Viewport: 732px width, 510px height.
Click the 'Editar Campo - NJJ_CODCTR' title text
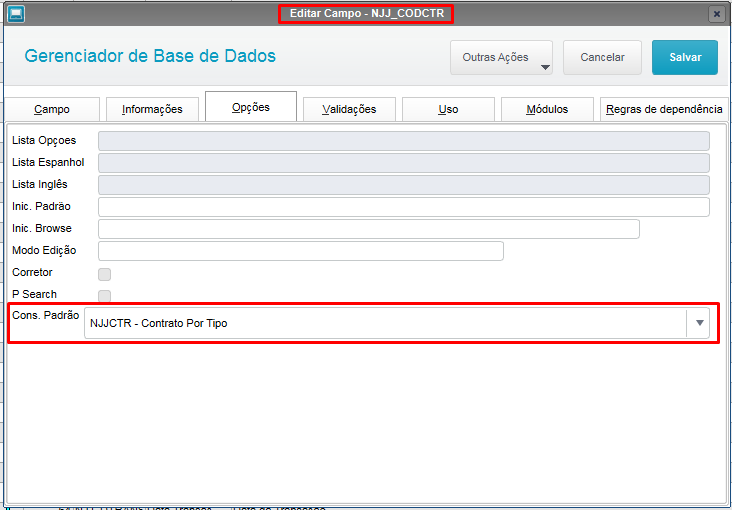(366, 13)
